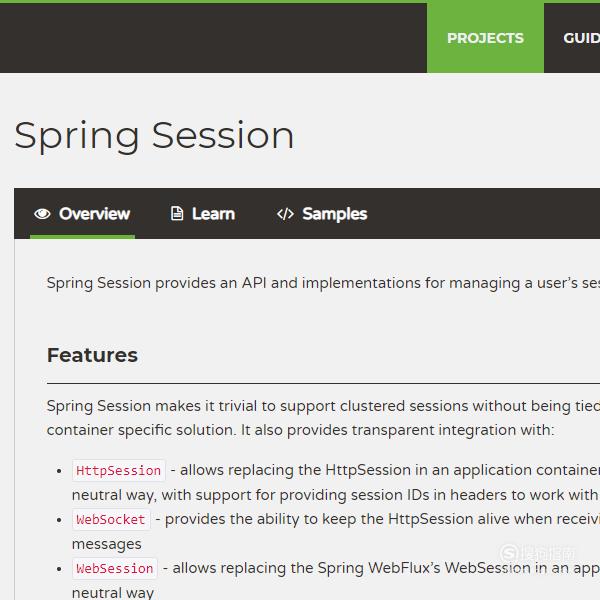The width and height of the screenshot is (600, 600).
Task: Click the watermark logo near page bottom
Action: [x=537, y=553]
